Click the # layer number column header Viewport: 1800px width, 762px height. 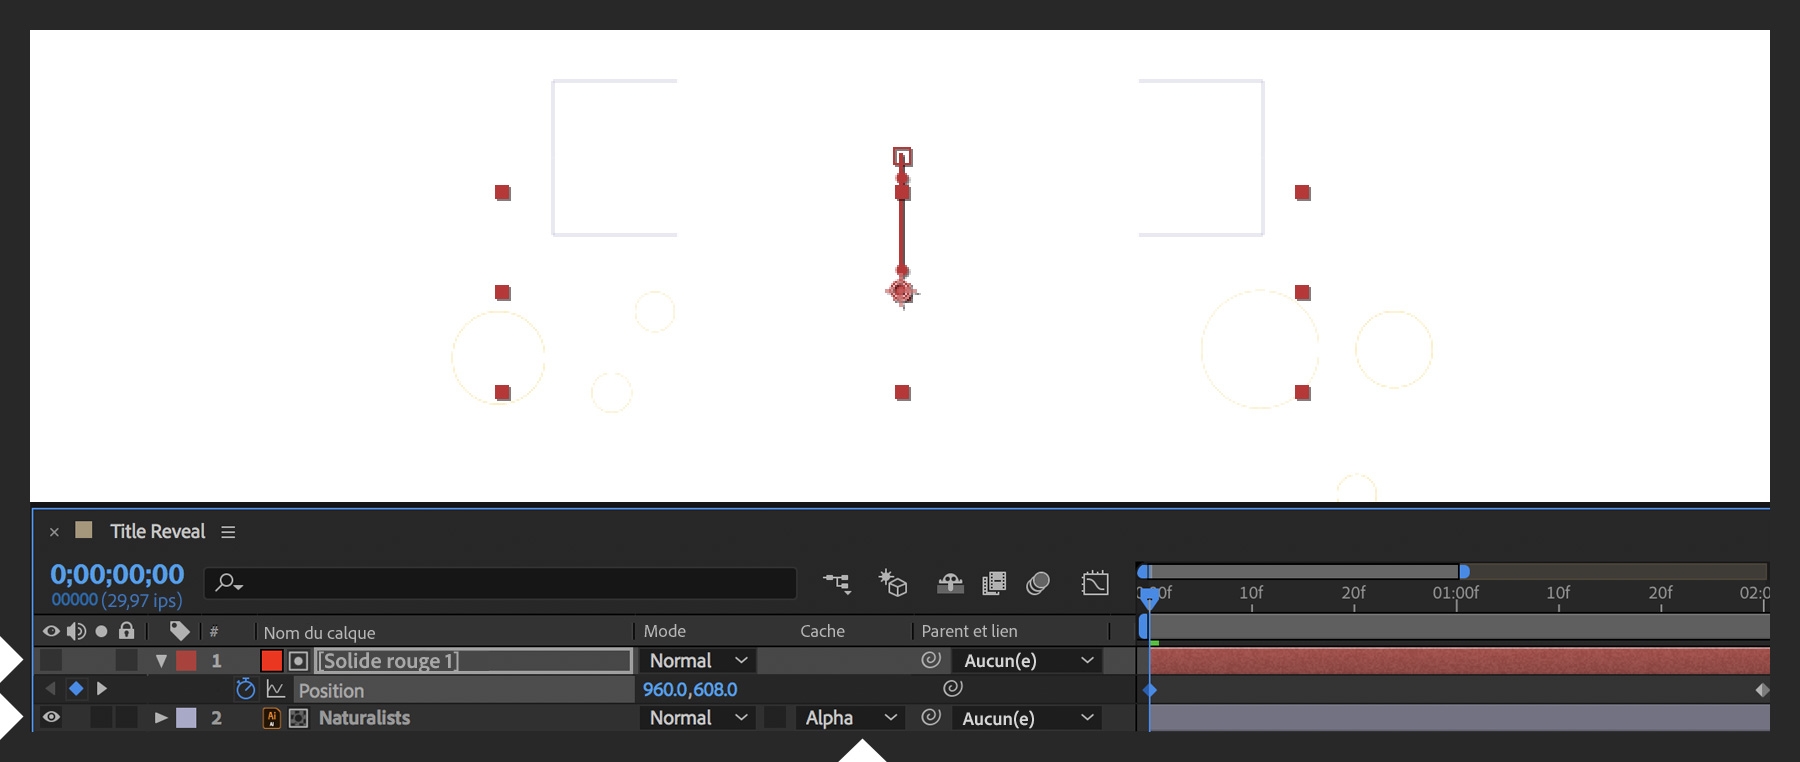click(214, 632)
